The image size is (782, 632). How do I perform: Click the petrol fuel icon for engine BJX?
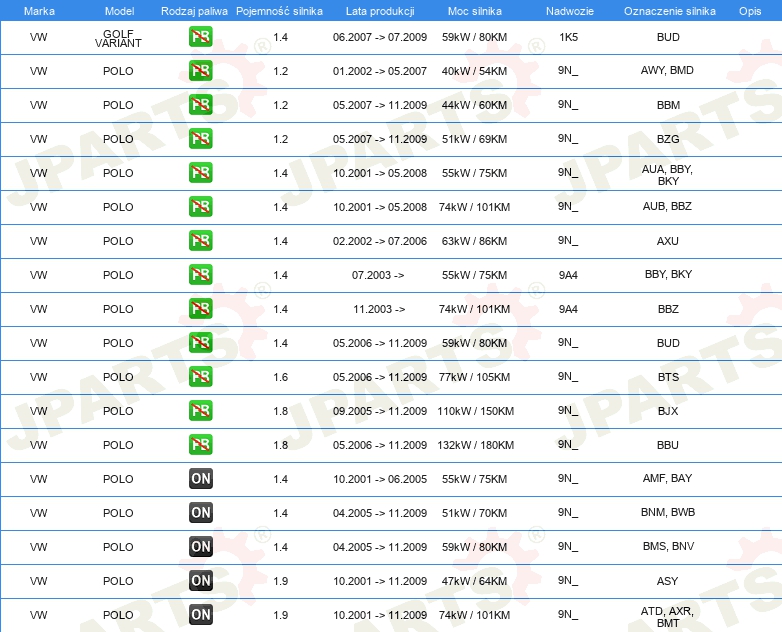pos(200,411)
